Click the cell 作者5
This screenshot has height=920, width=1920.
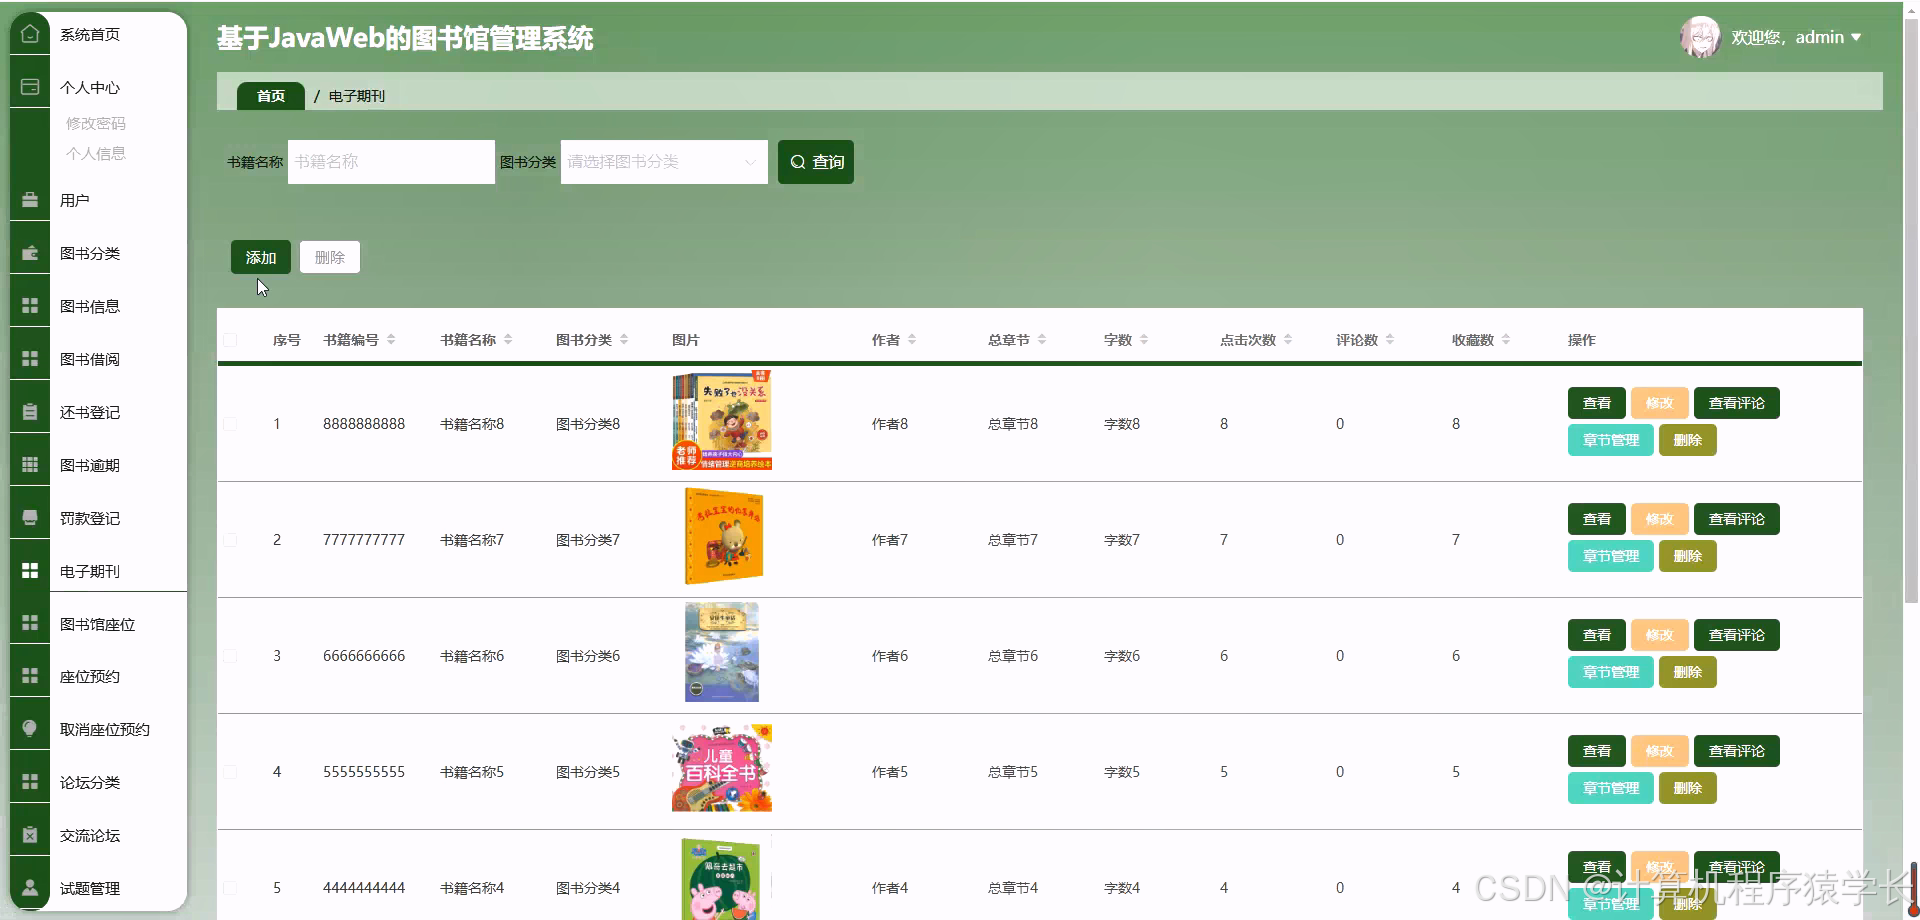[x=890, y=772]
